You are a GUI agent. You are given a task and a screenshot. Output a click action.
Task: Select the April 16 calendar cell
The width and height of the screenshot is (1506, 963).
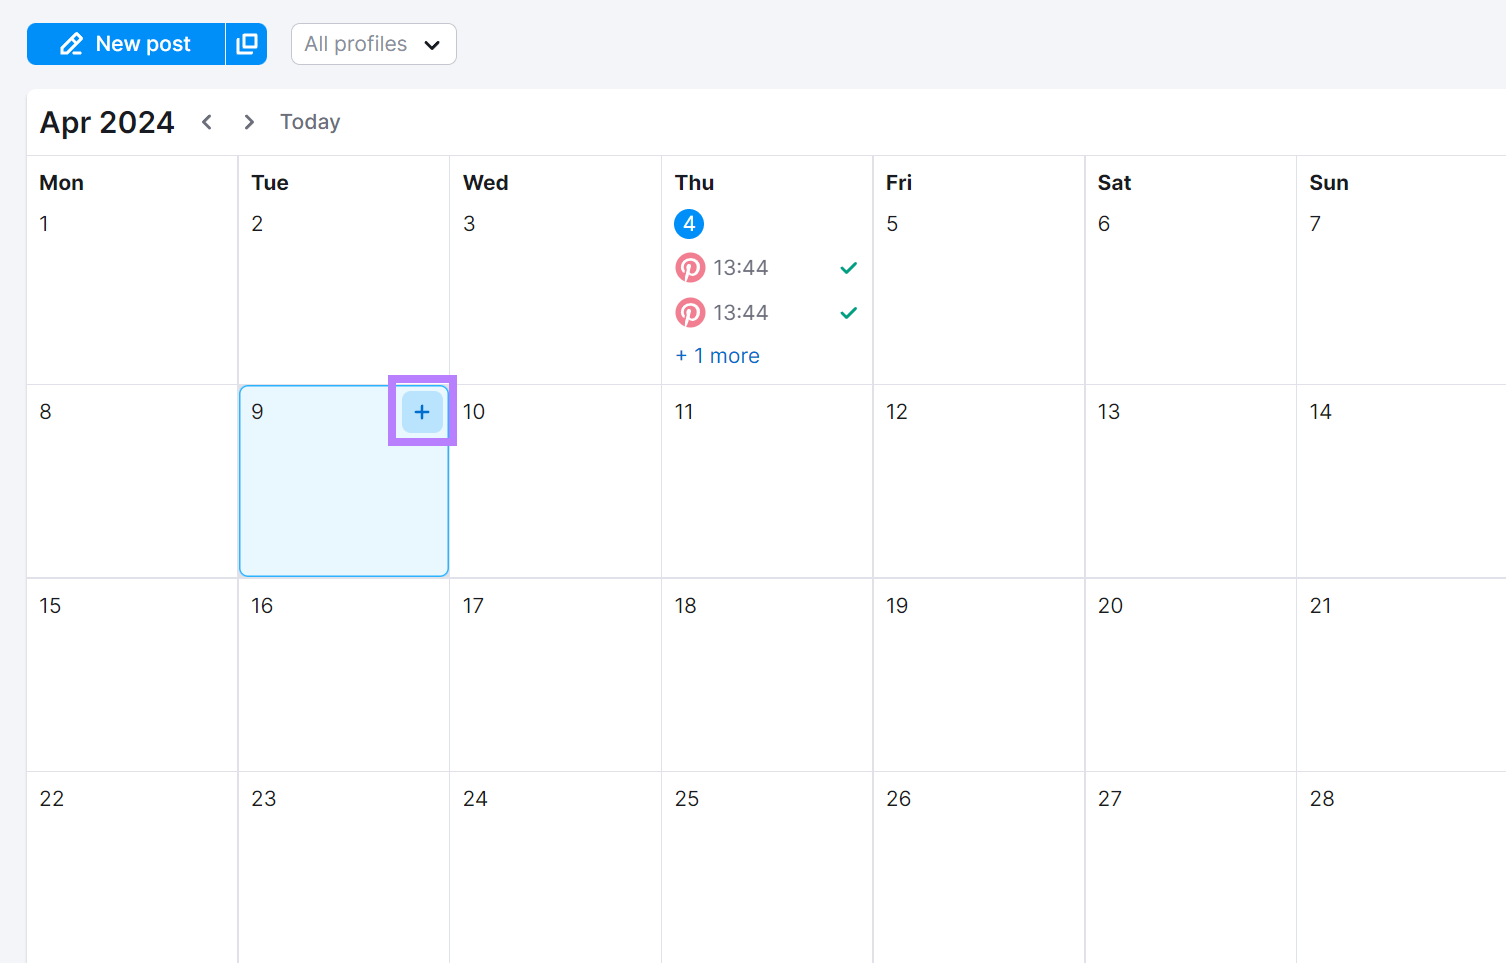pyautogui.click(x=343, y=675)
